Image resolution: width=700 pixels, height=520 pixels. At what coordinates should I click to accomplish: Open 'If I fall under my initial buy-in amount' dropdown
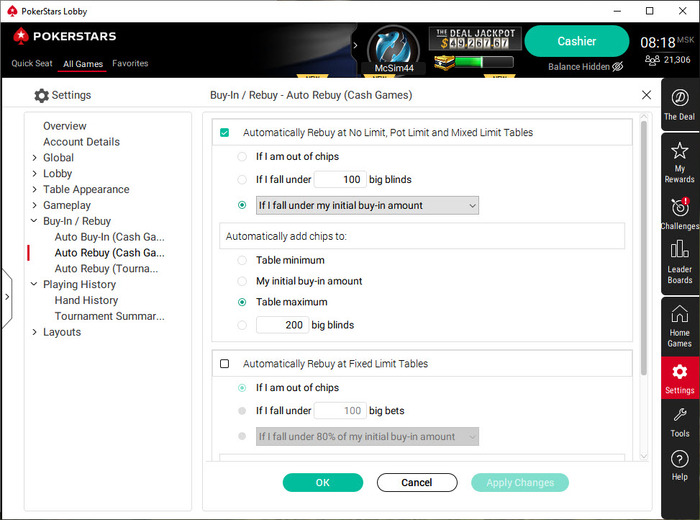point(367,205)
